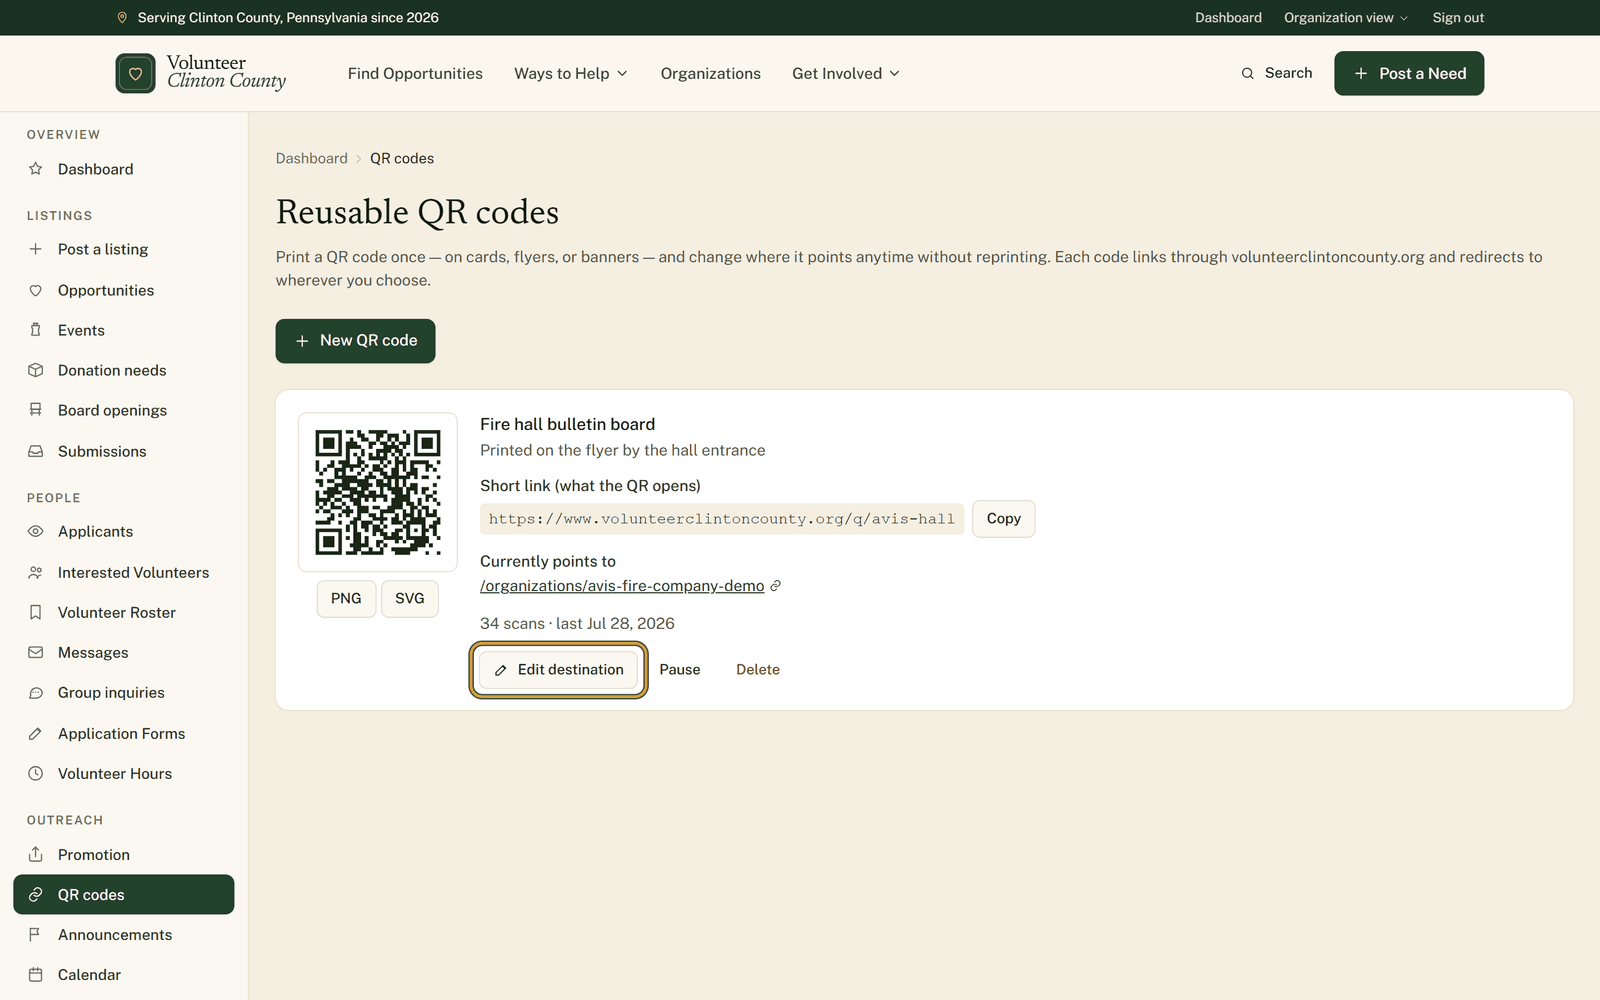Download the QR code as PNG
The image size is (1600, 1000).
[346, 598]
